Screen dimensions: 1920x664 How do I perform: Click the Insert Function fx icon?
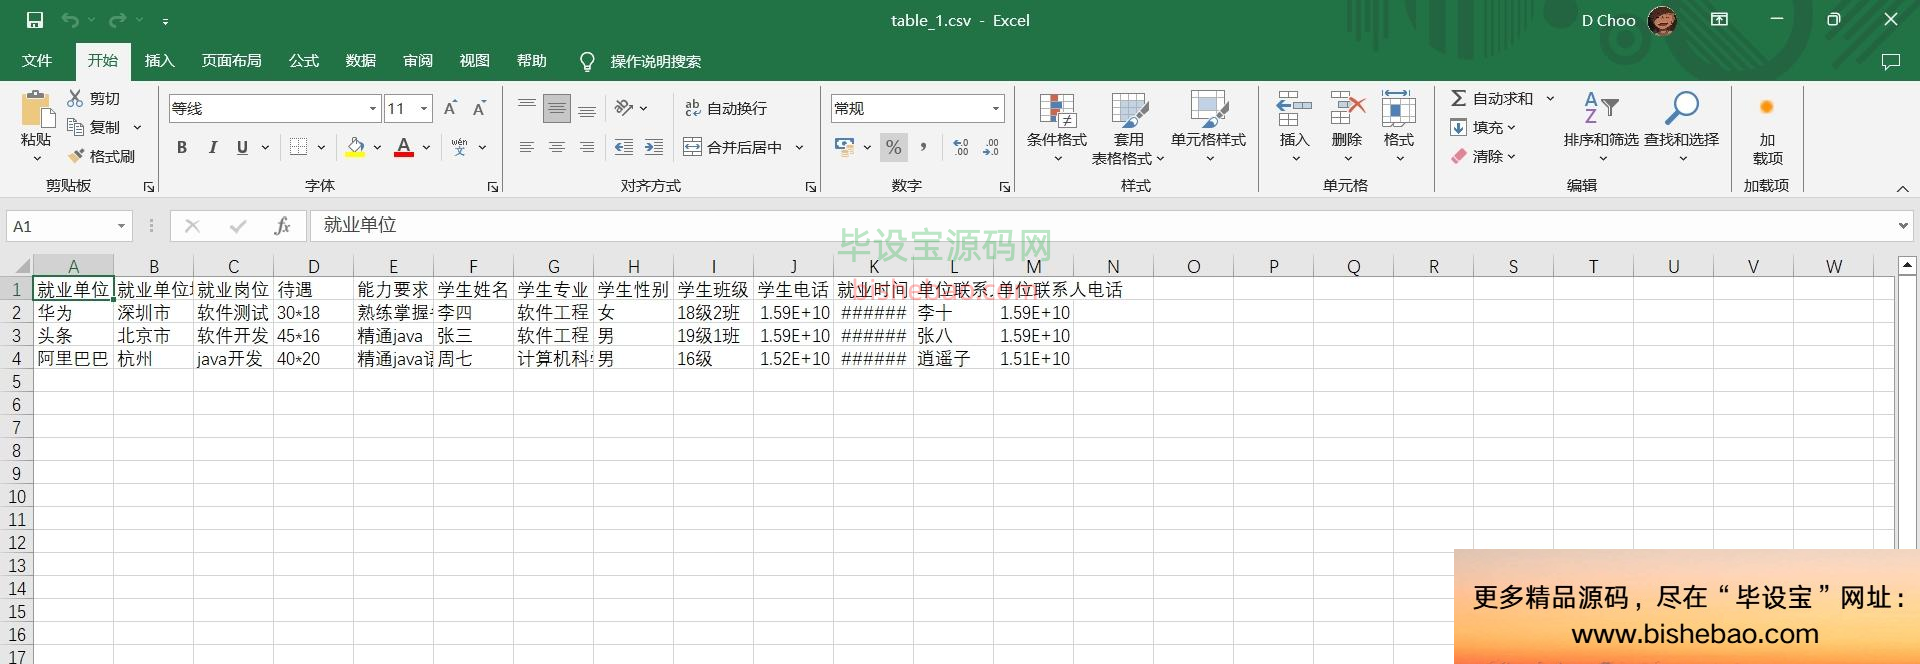(x=282, y=226)
